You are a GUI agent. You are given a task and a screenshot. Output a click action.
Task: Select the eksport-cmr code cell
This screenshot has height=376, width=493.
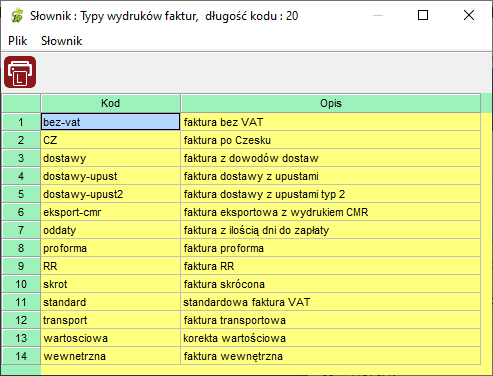coord(111,212)
